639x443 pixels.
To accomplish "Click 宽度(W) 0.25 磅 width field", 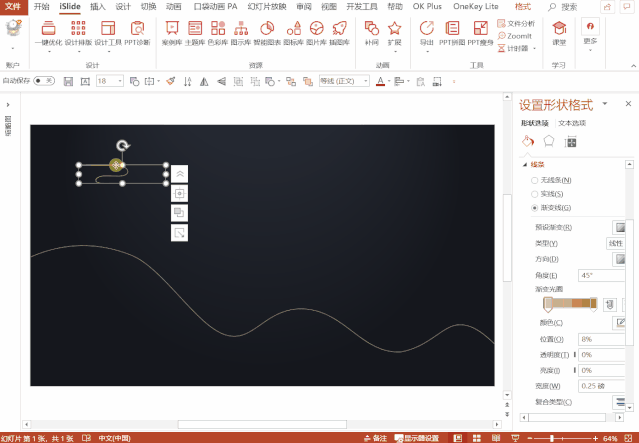I will [602, 386].
